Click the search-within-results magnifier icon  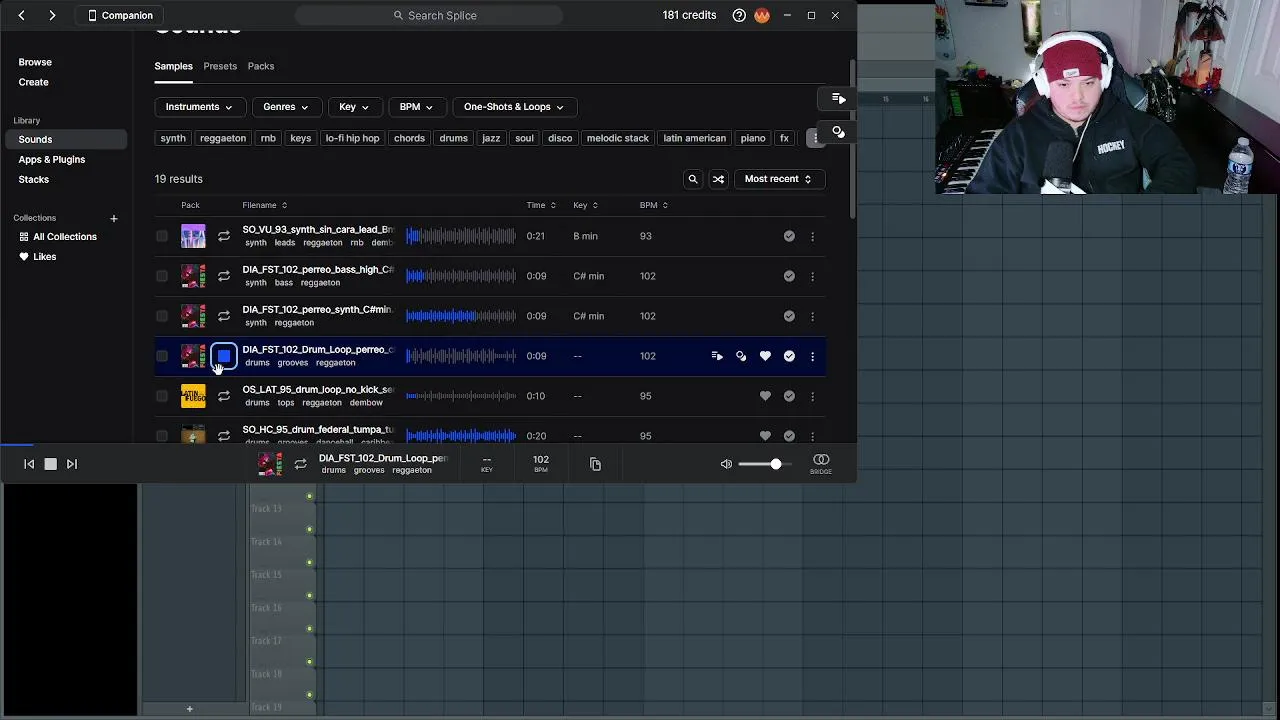693,179
